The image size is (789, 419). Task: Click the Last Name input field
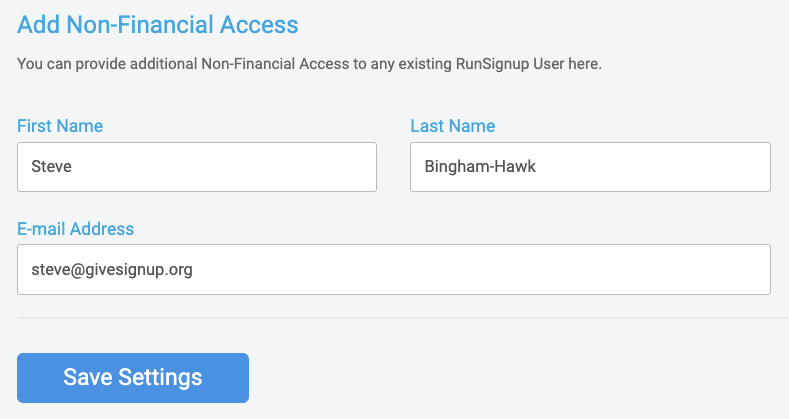[x=590, y=167]
